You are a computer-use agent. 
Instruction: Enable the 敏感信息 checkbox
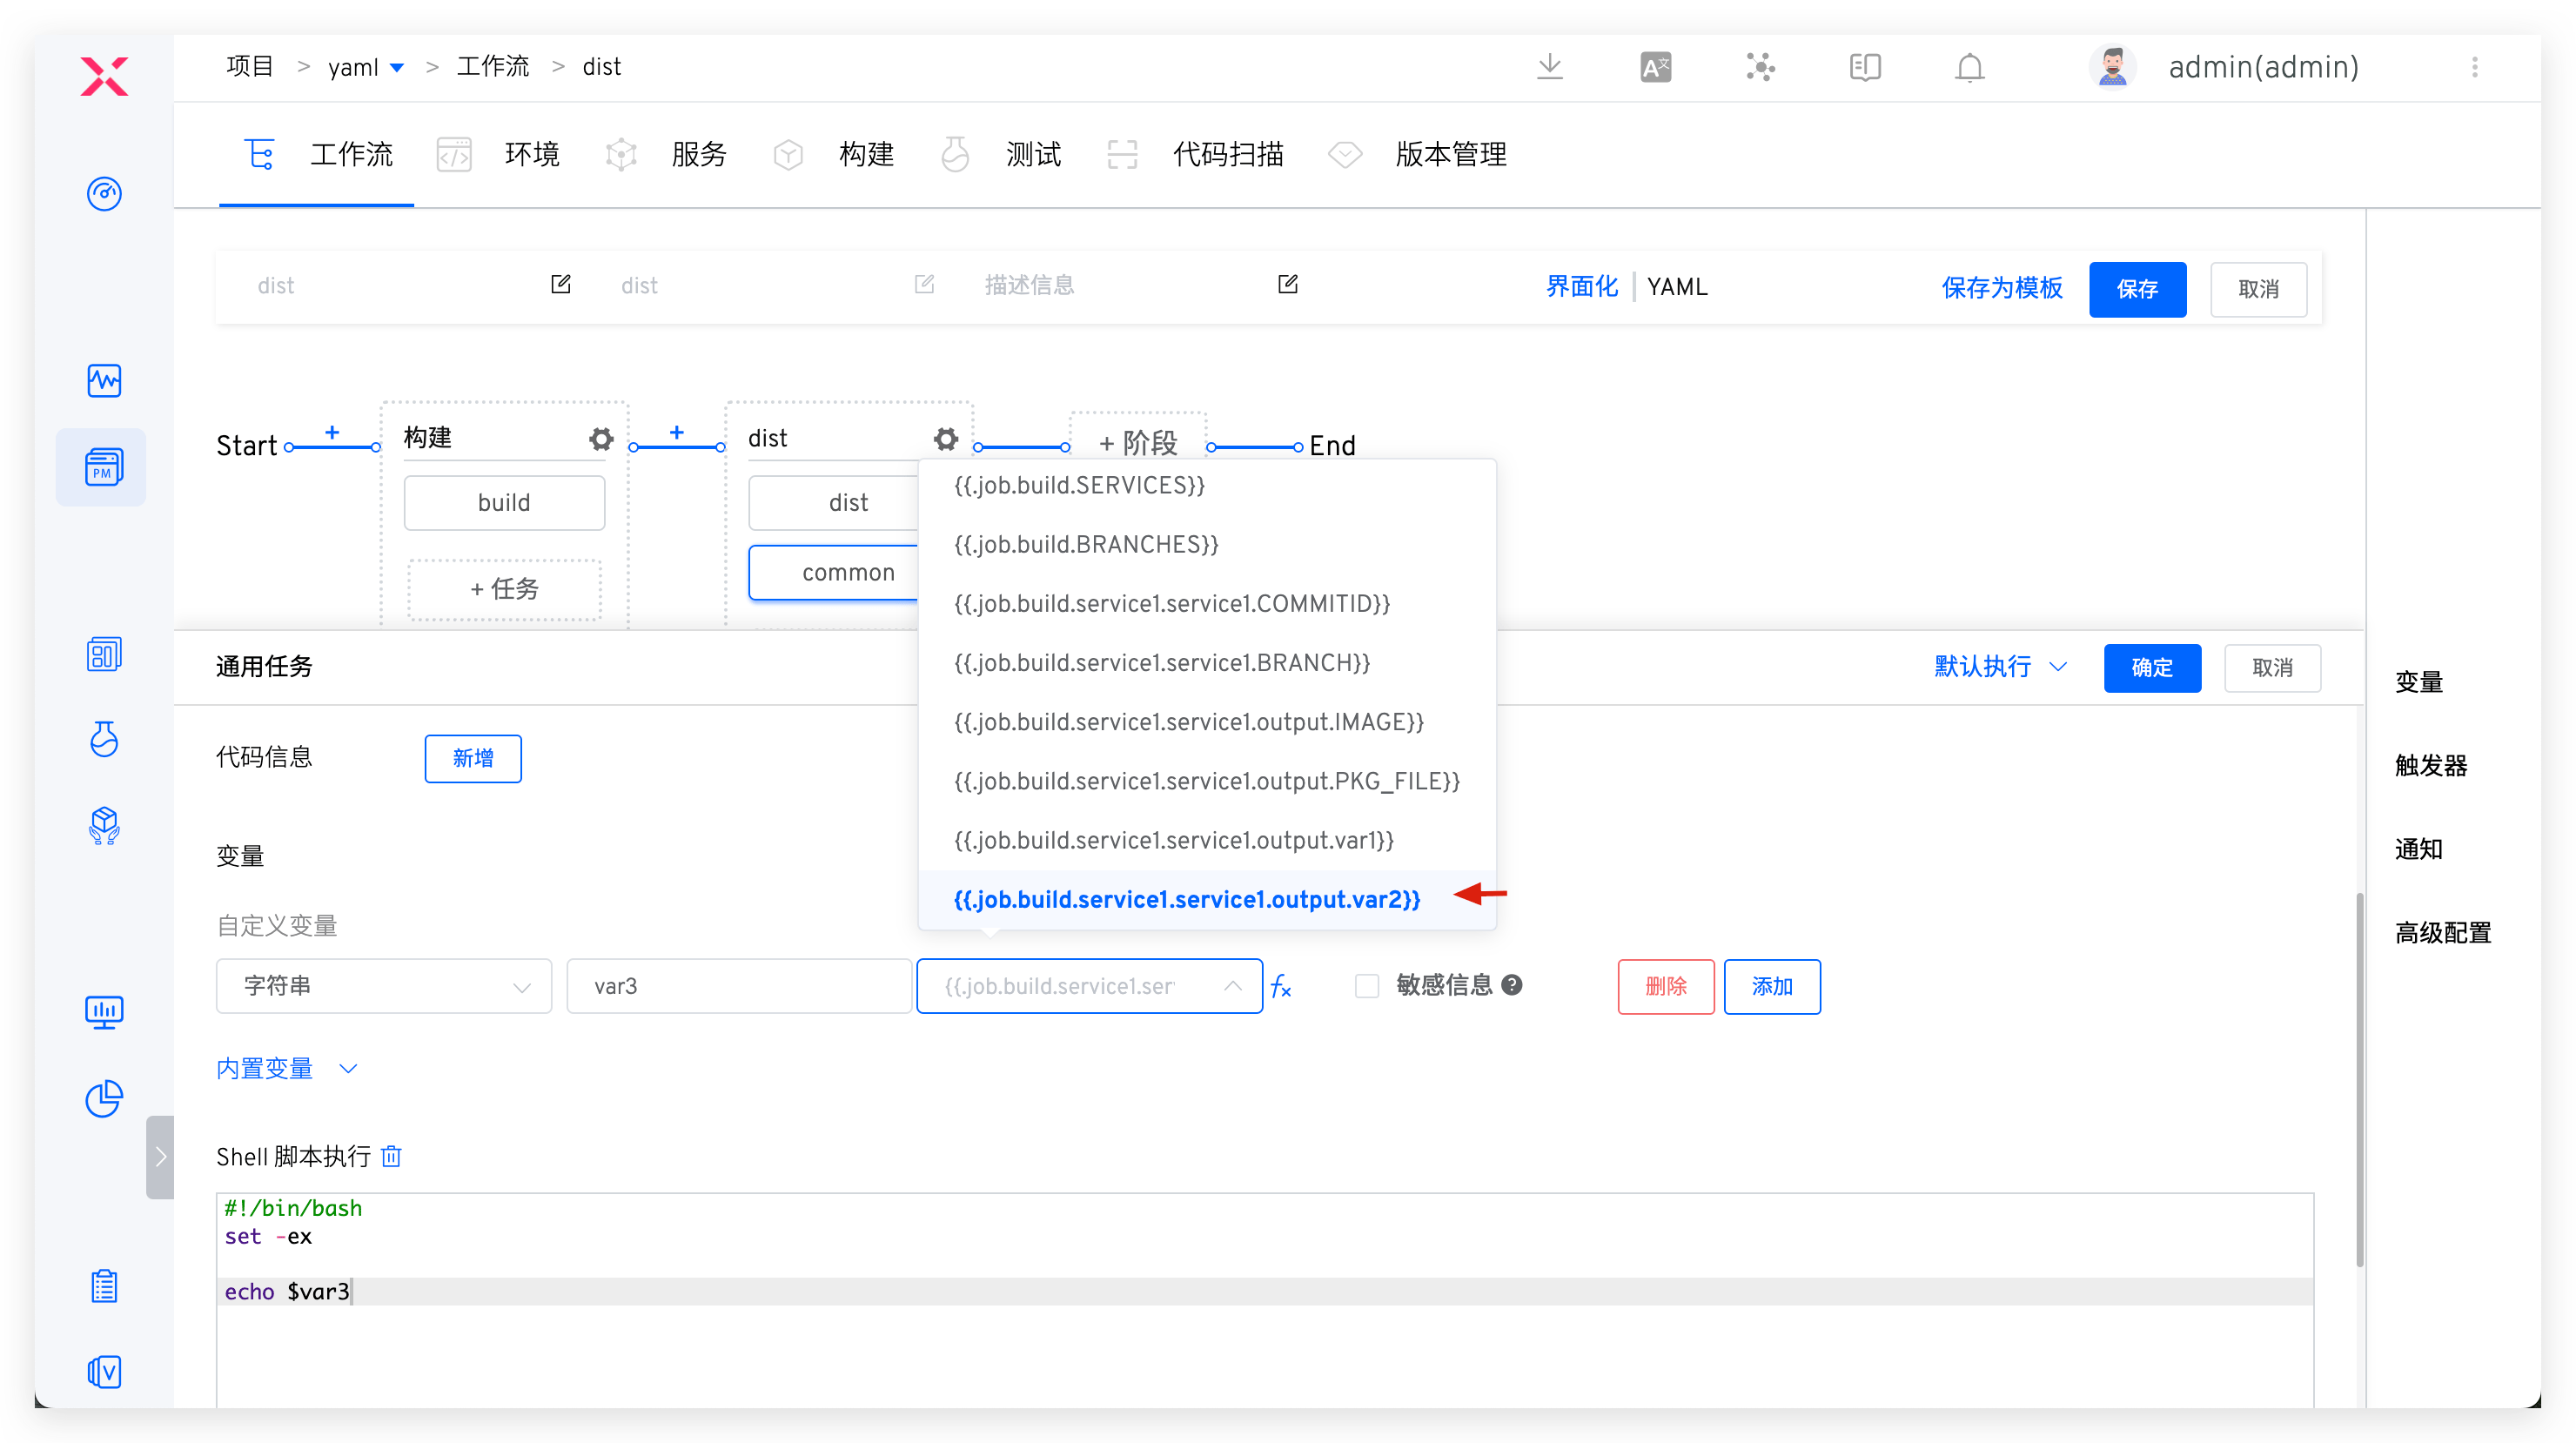coord(1366,986)
